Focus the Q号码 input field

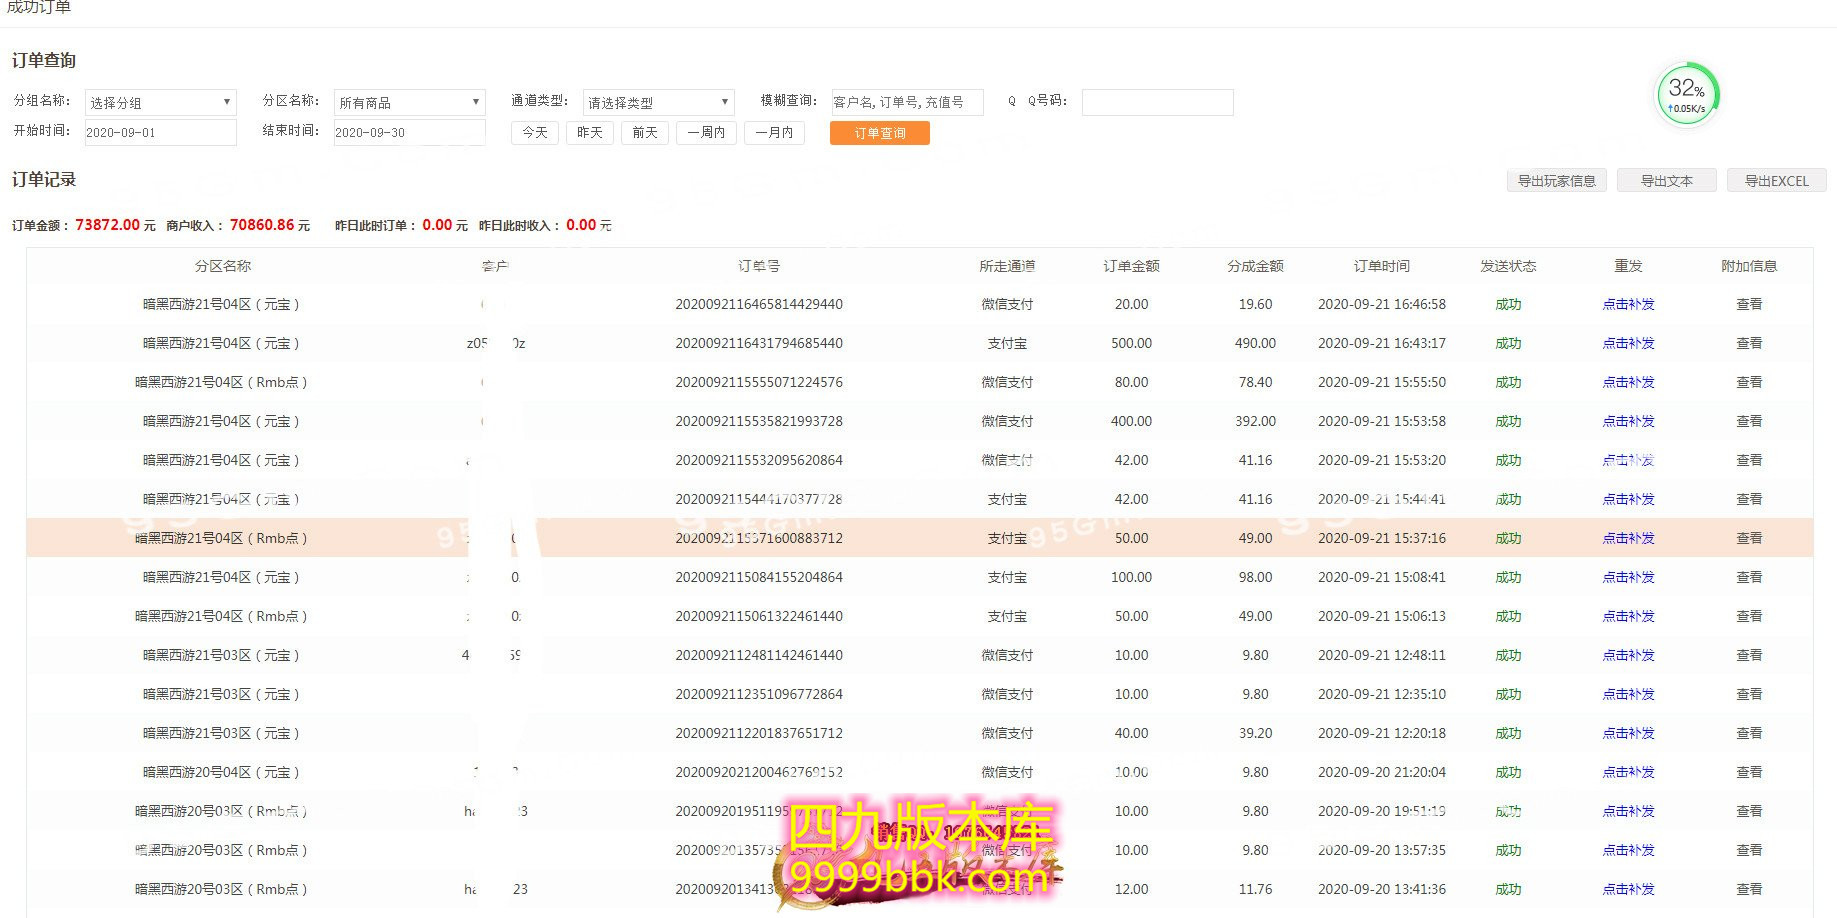pyautogui.click(x=1157, y=102)
